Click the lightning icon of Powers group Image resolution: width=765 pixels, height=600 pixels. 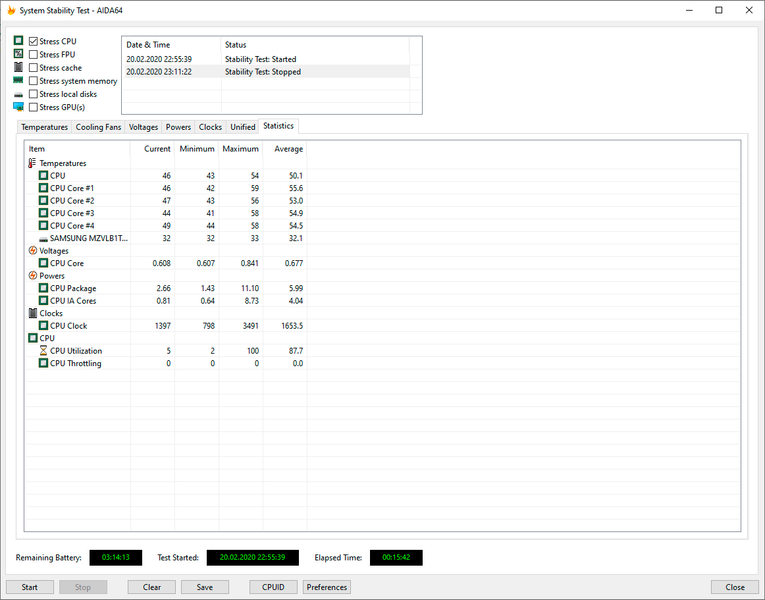point(33,276)
